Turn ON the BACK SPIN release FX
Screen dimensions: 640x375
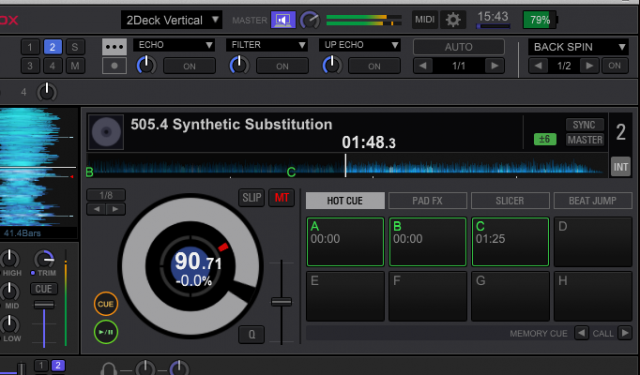pyautogui.click(x=615, y=66)
